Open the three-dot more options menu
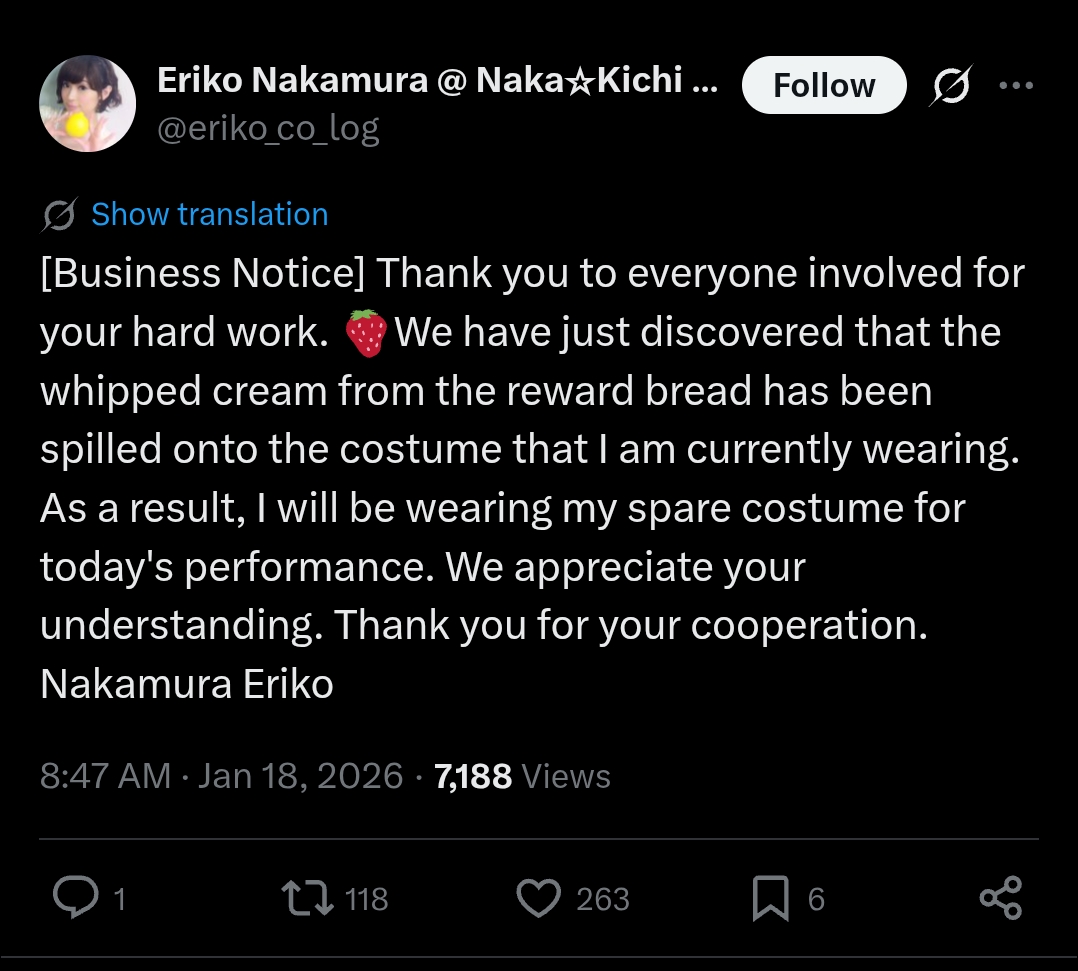 [1016, 85]
